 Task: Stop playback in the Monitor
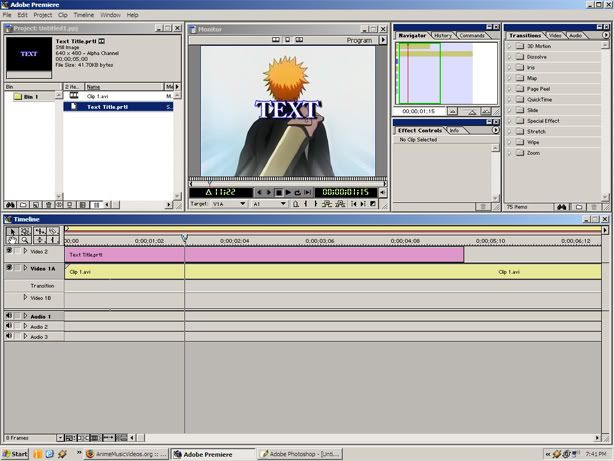coord(278,192)
